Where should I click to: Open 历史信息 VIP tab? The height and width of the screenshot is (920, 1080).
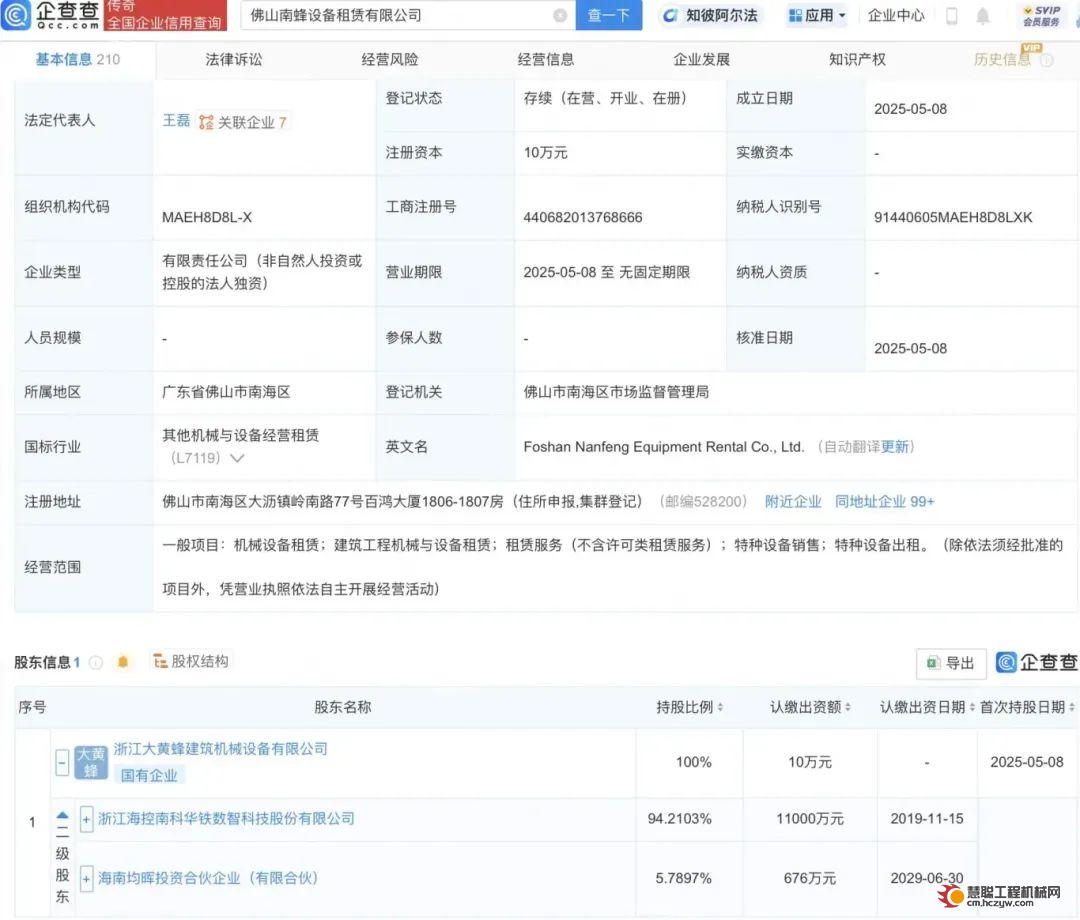1002,59
